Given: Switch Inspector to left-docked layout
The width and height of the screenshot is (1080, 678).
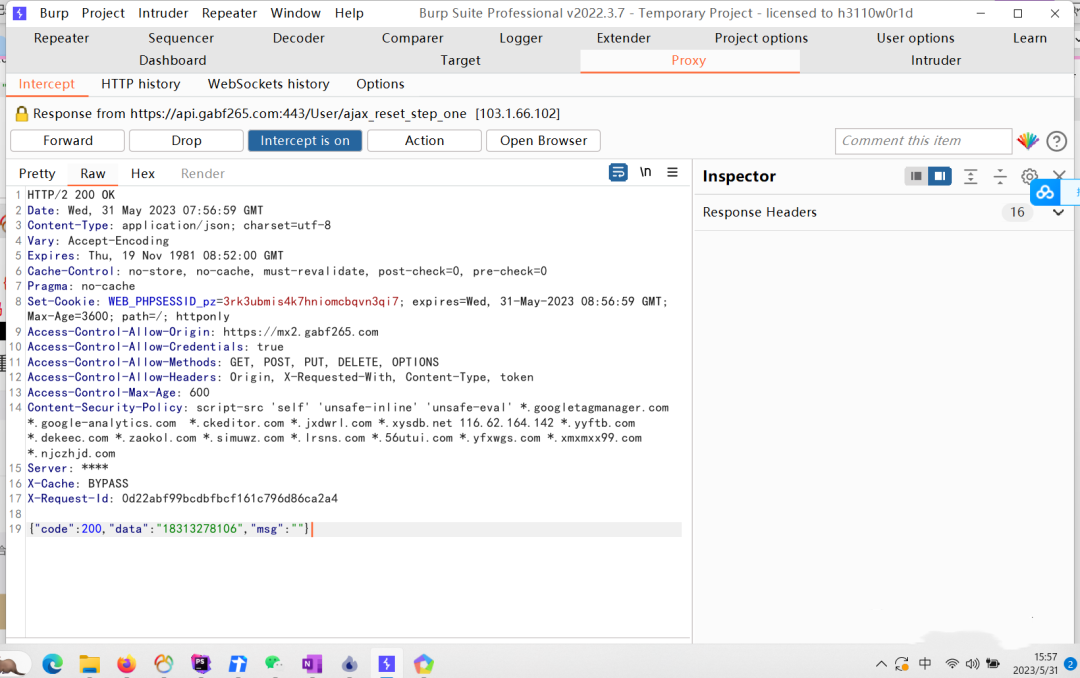Looking at the screenshot, I should [915, 176].
